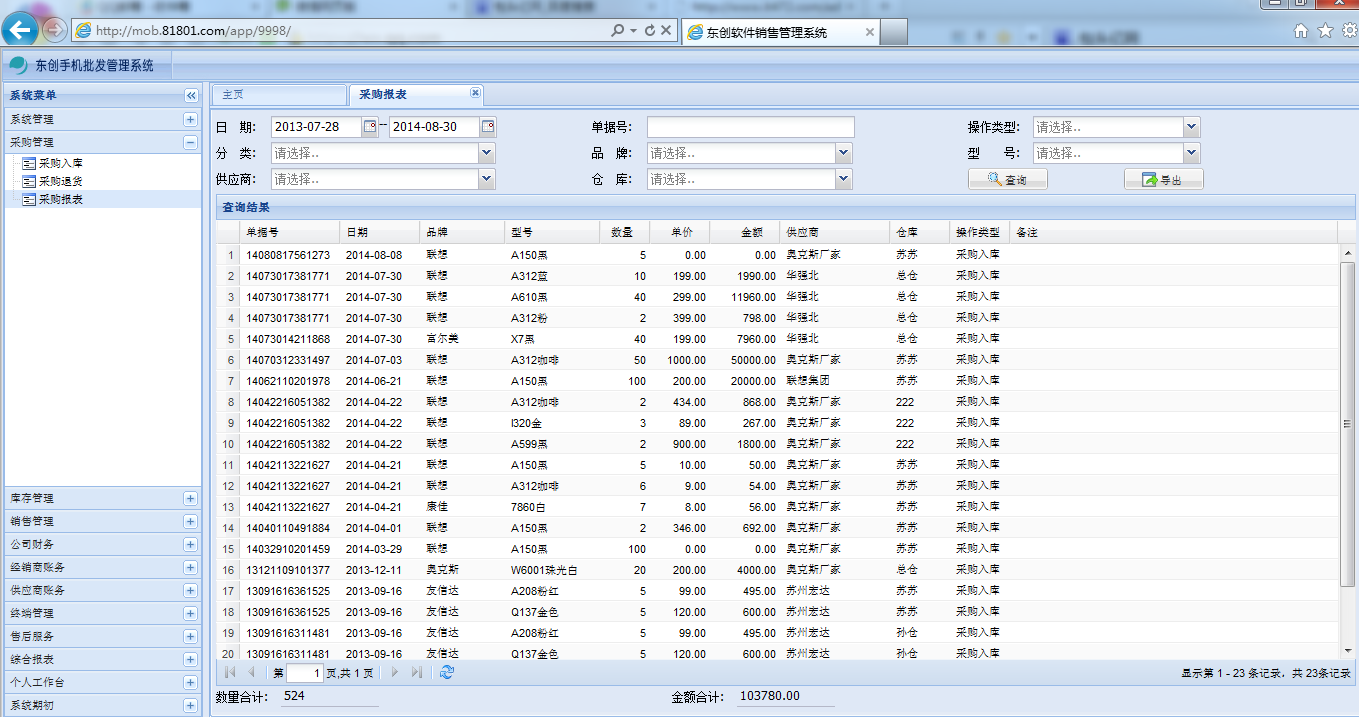Click the 单据号 input field
Image resolution: width=1359 pixels, height=717 pixels.
click(x=750, y=127)
